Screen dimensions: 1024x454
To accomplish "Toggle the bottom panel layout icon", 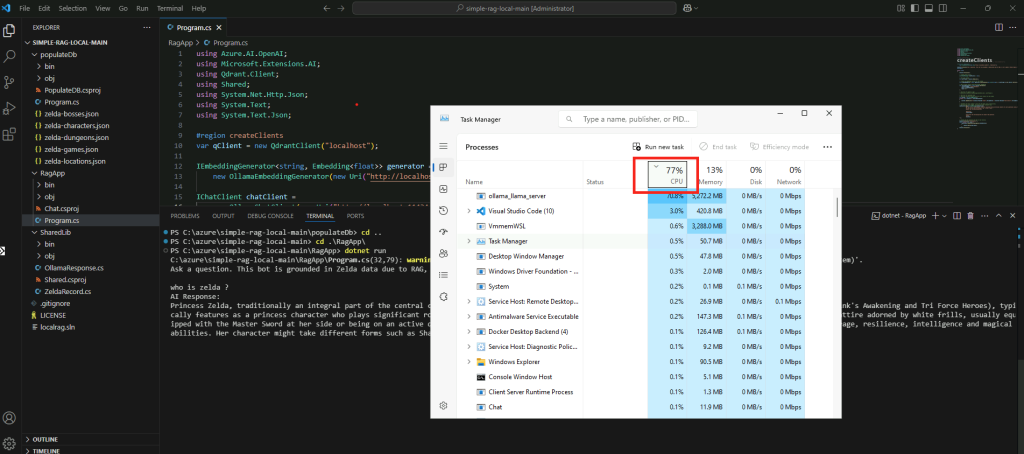I will coord(927,8).
